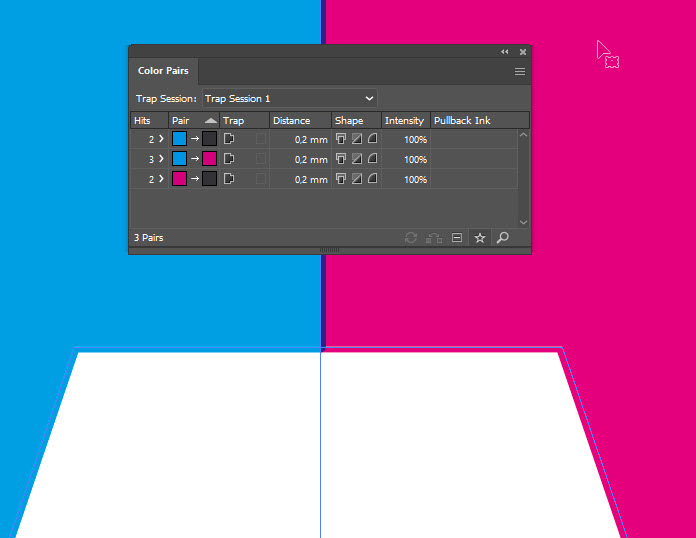Screen dimensions: 696x538
Task: Click the 0,2 mm distance in magenta-to-black row
Action: 311,180
